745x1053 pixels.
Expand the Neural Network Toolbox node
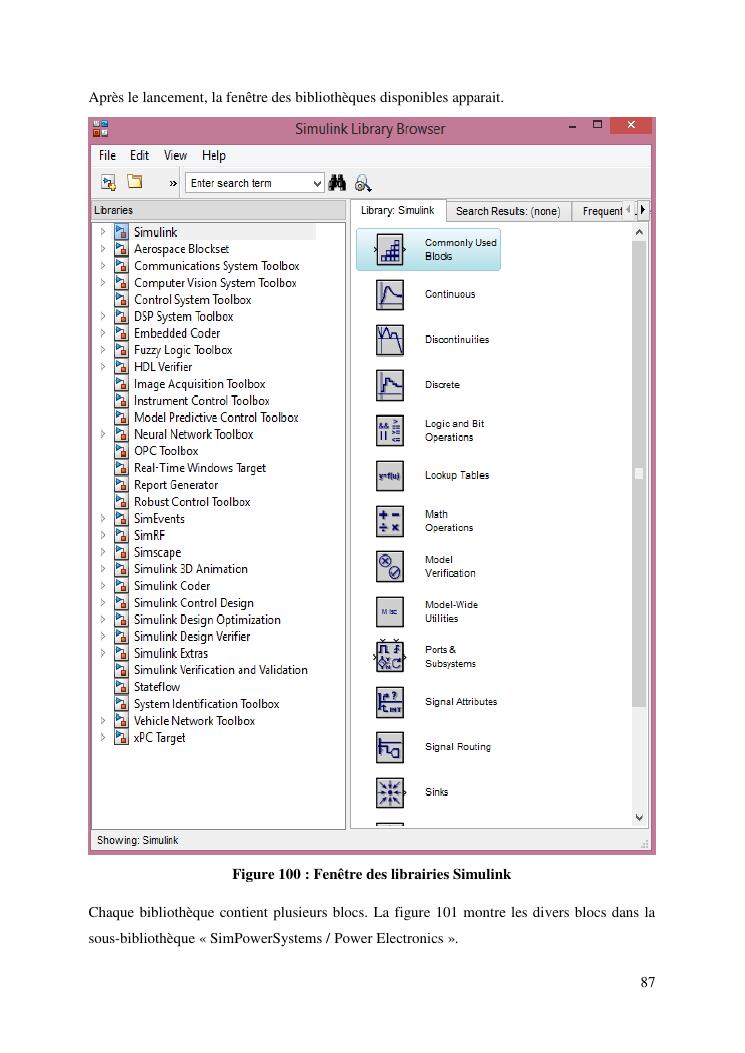point(103,435)
